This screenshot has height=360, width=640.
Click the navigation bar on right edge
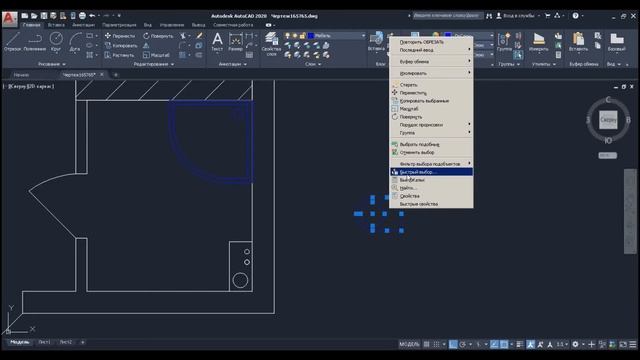click(630, 211)
